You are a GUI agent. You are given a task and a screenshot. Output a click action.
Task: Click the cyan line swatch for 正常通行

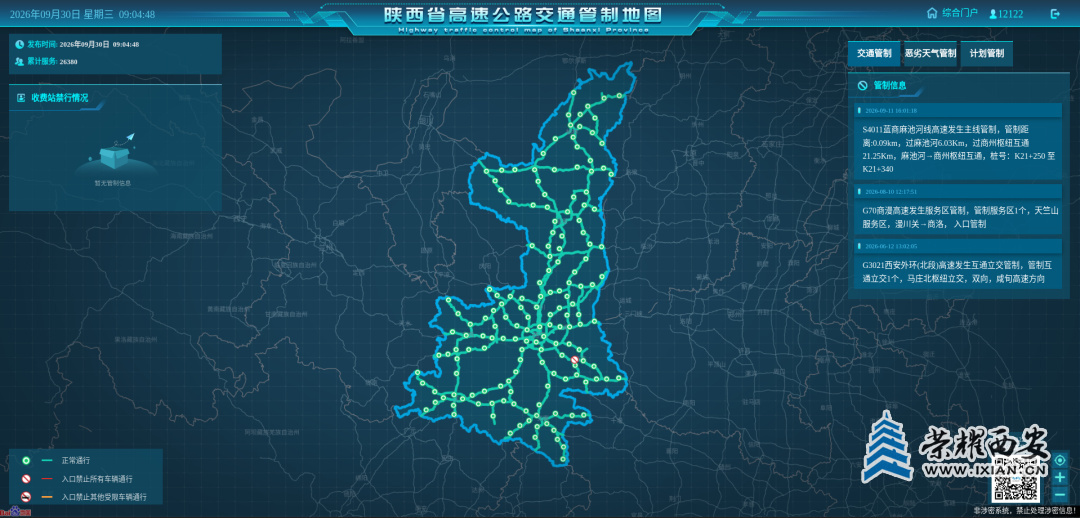(47, 460)
